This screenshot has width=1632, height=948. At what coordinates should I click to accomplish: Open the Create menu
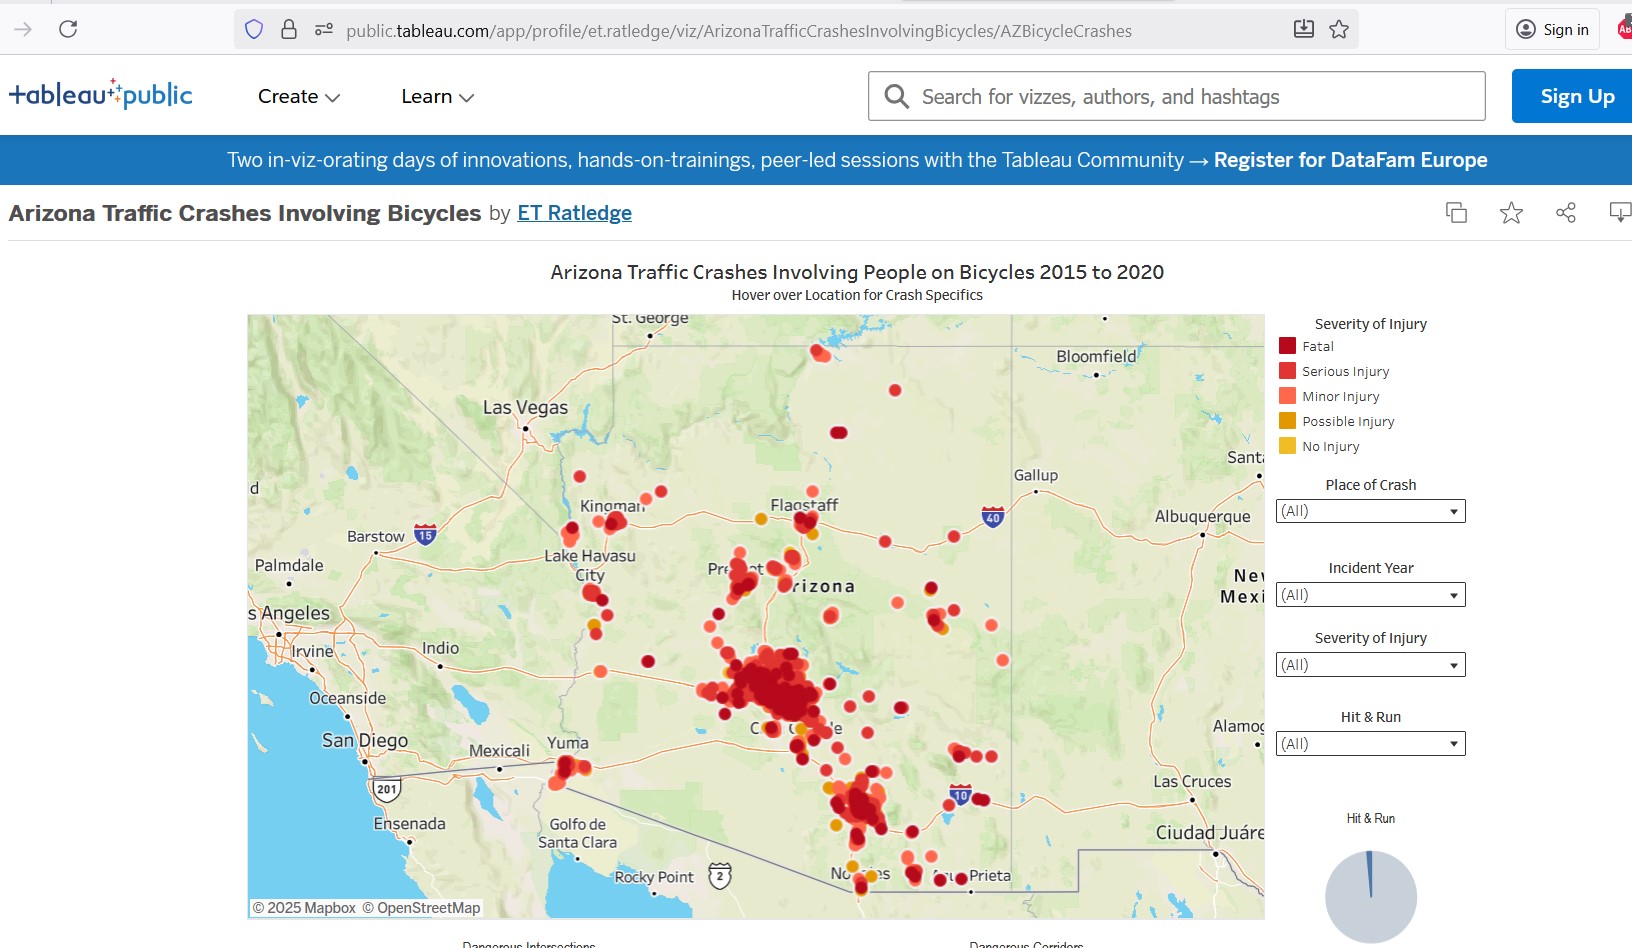(298, 97)
